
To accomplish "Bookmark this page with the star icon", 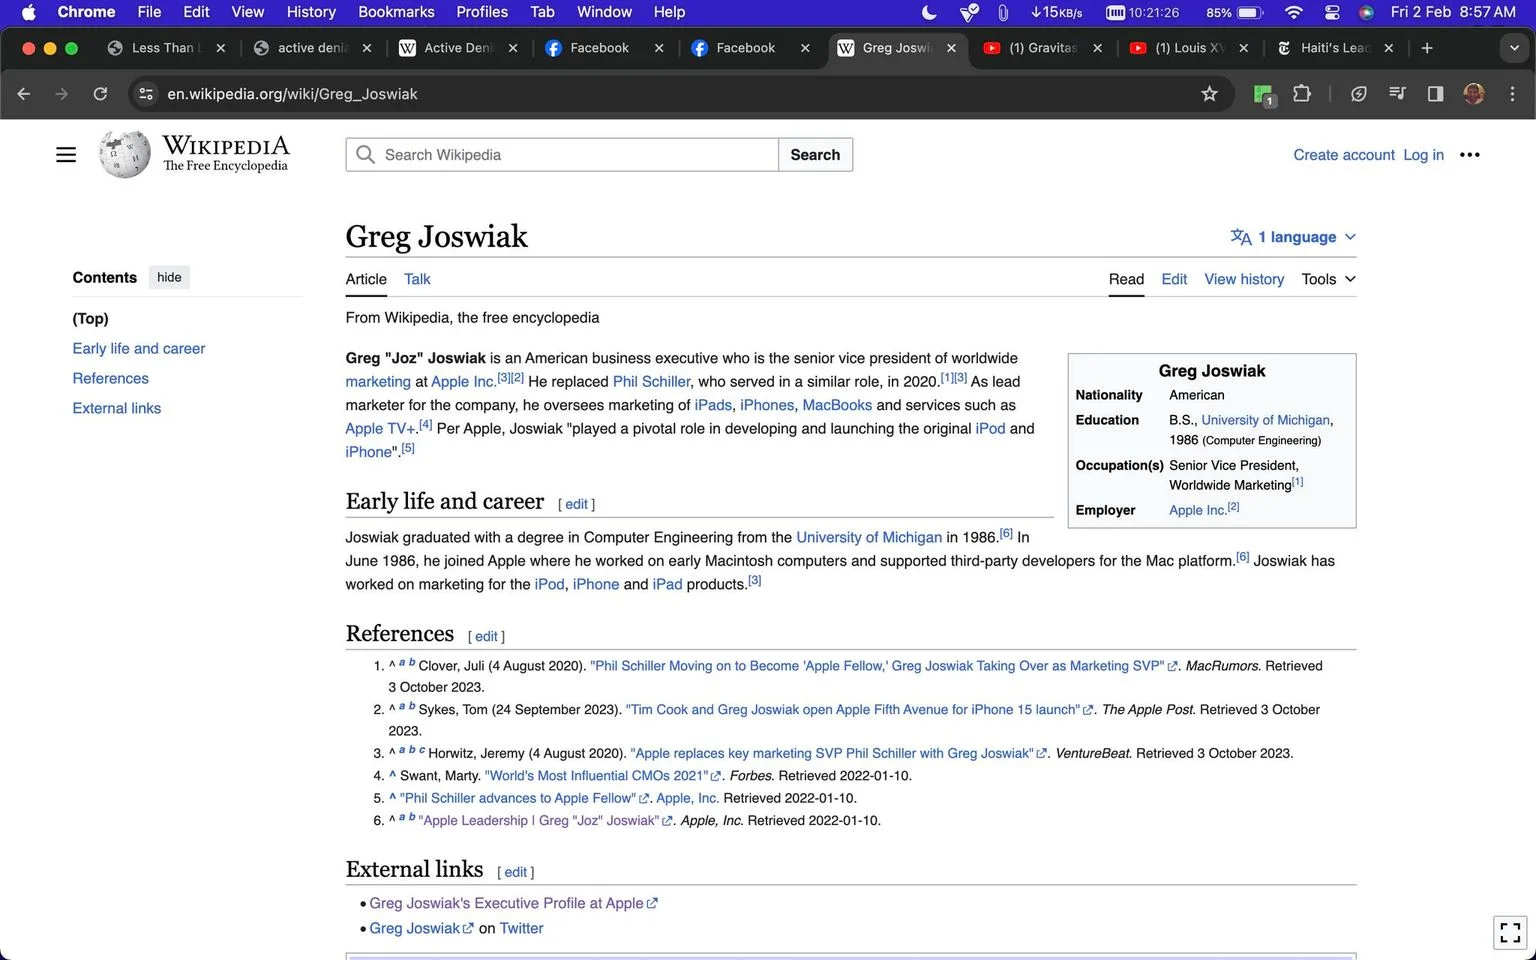I will pos(1209,94).
